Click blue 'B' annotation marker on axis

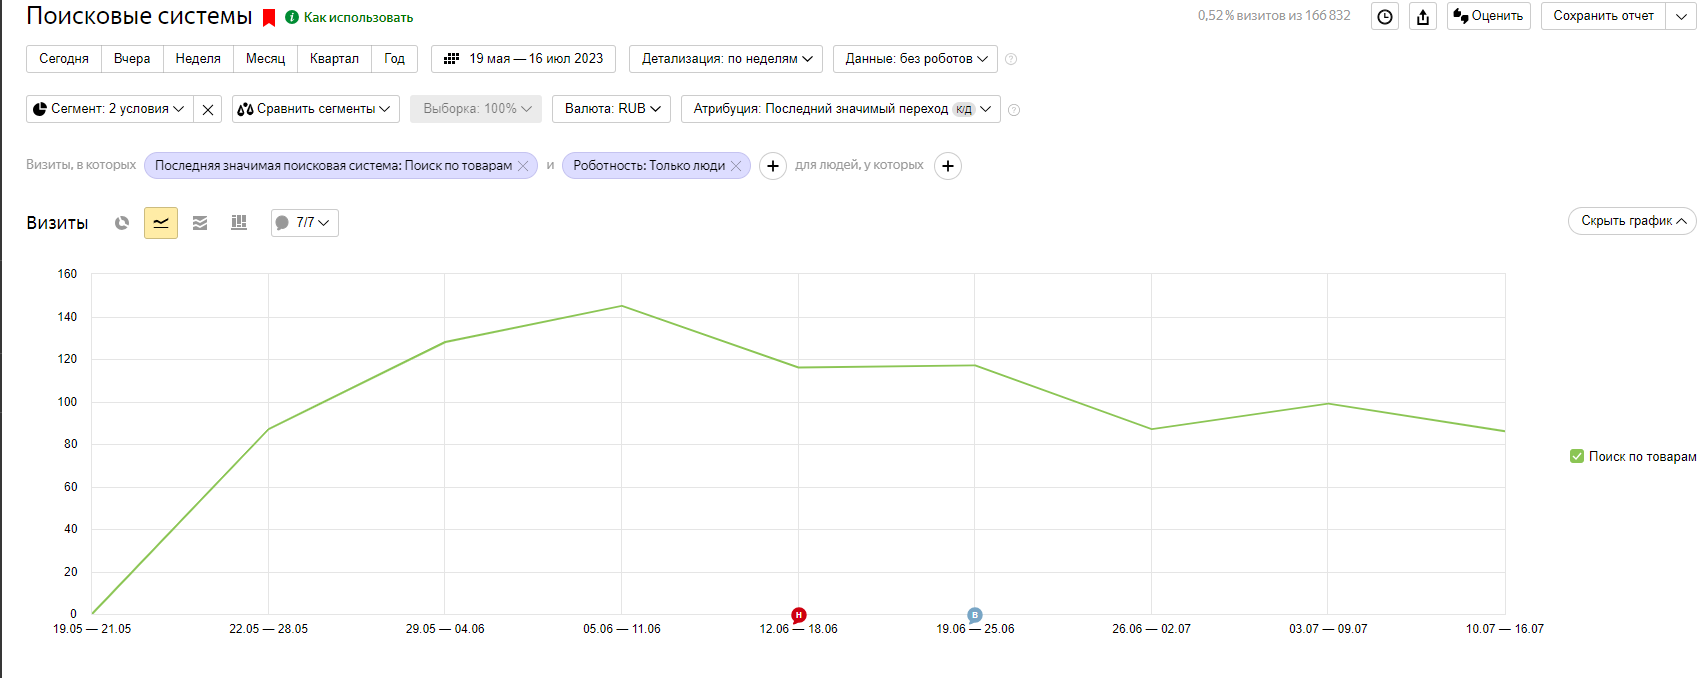point(975,615)
